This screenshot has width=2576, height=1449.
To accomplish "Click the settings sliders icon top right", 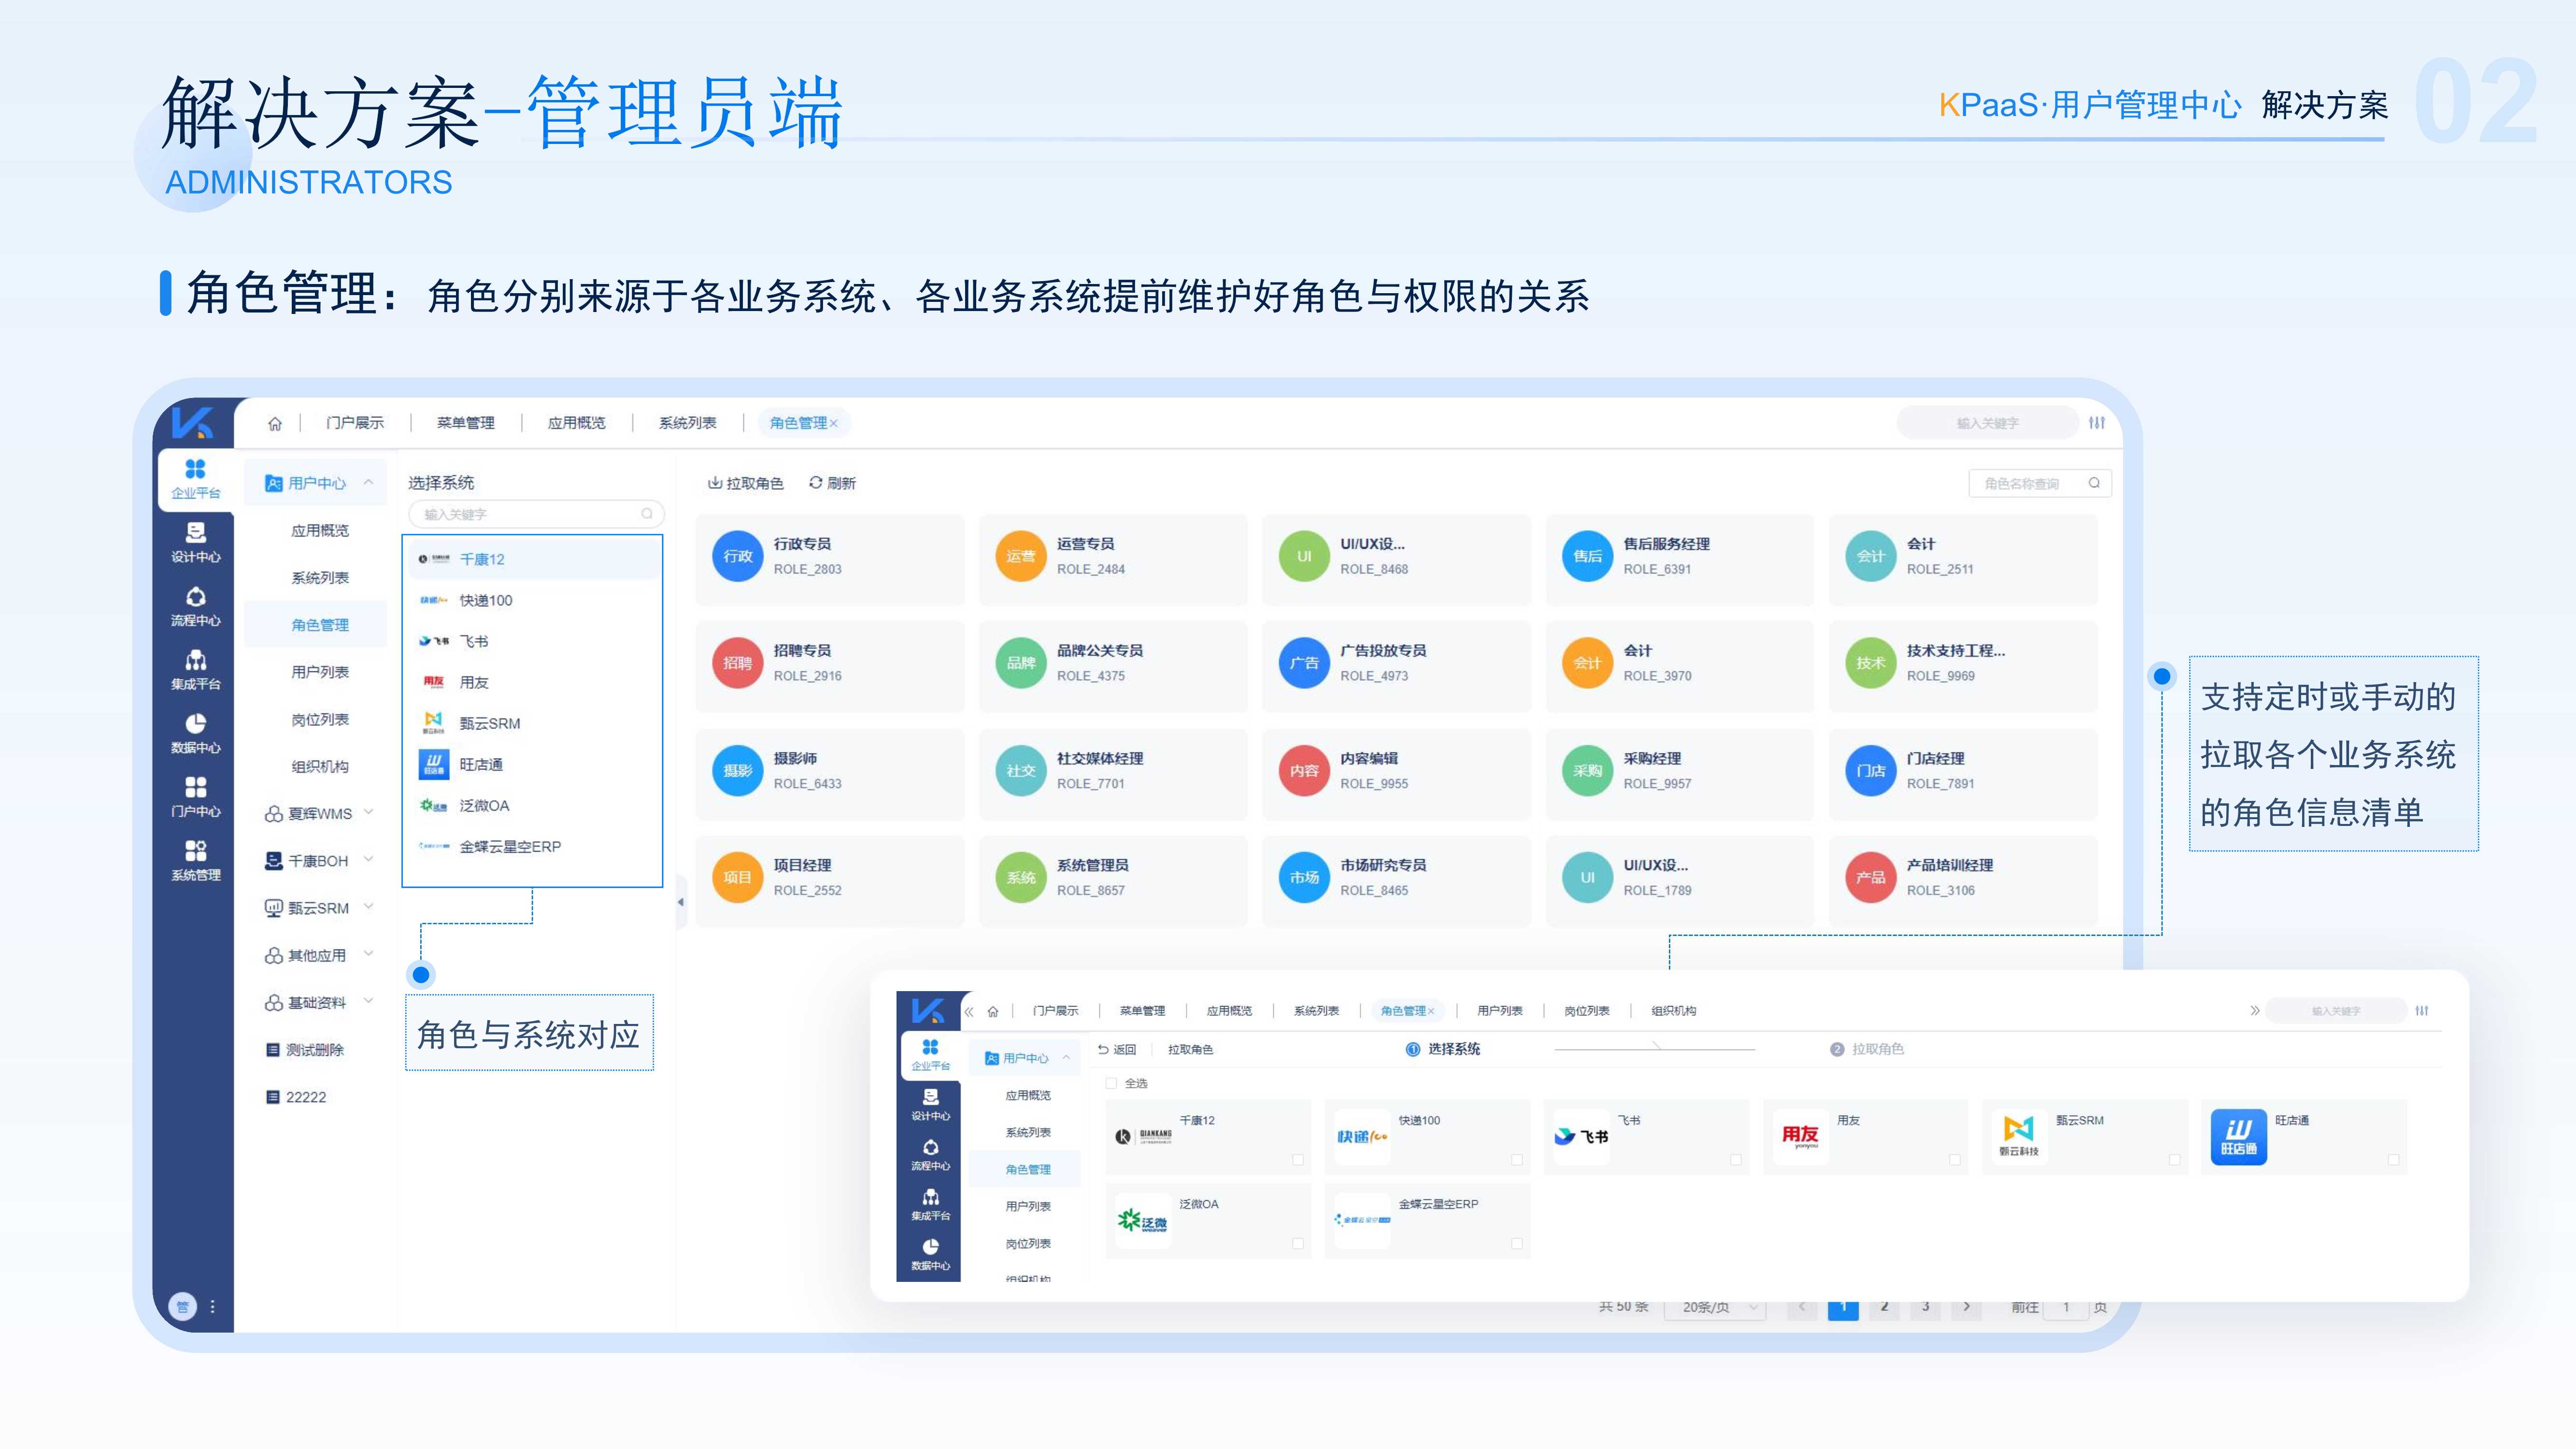I will click(2097, 423).
